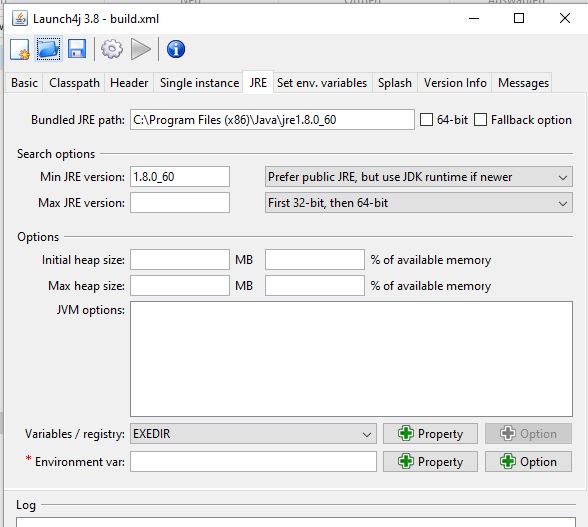The image size is (588, 527).
Task: Click the empty Max JRE version field
Action: coord(180,203)
